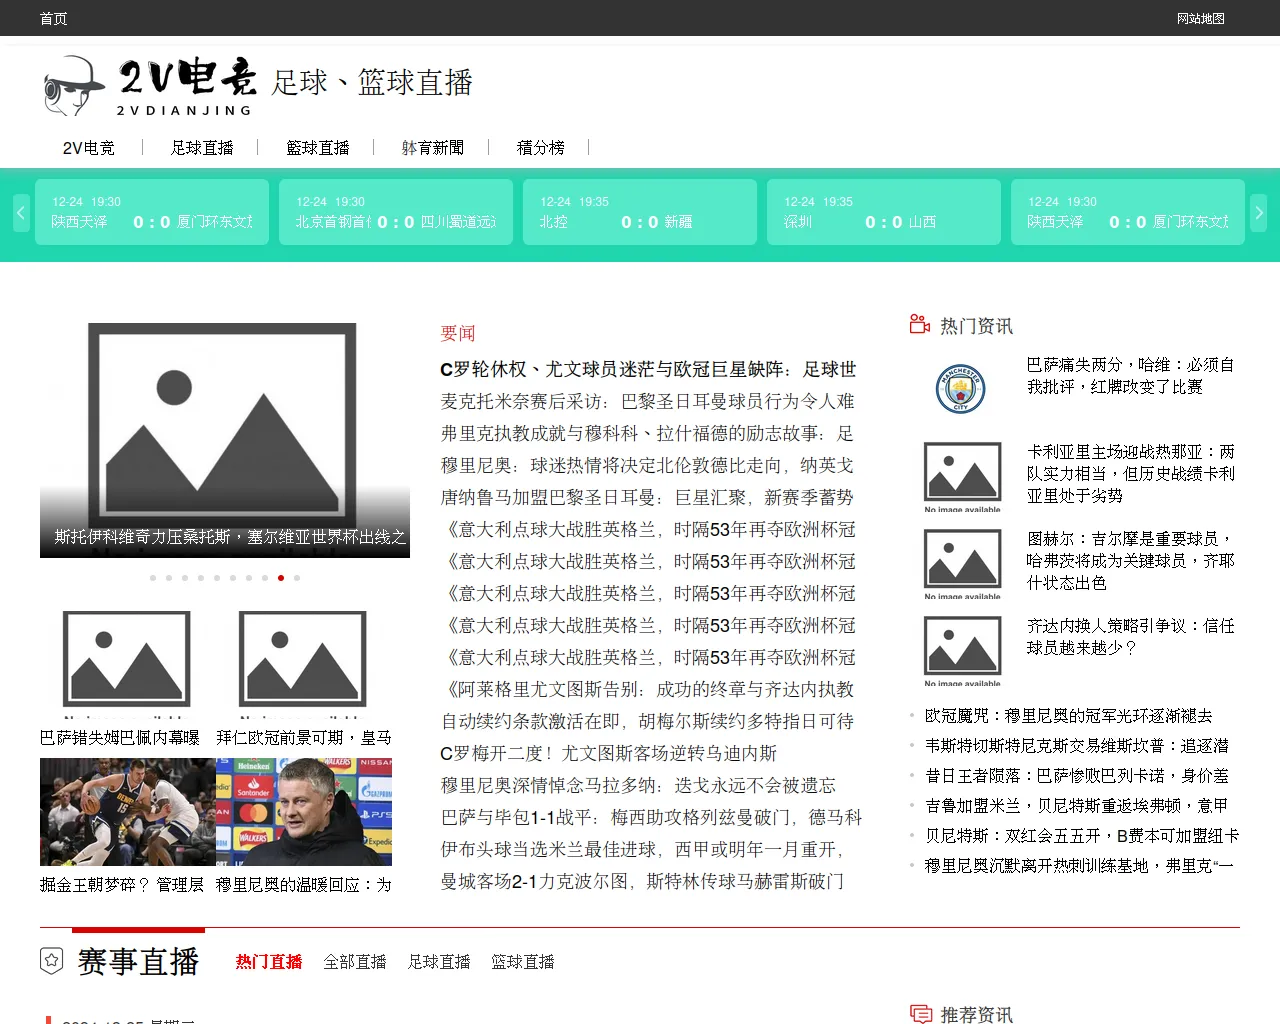Open the 篮球直播 navigation menu item
This screenshot has height=1024, width=1280.
[x=318, y=148]
